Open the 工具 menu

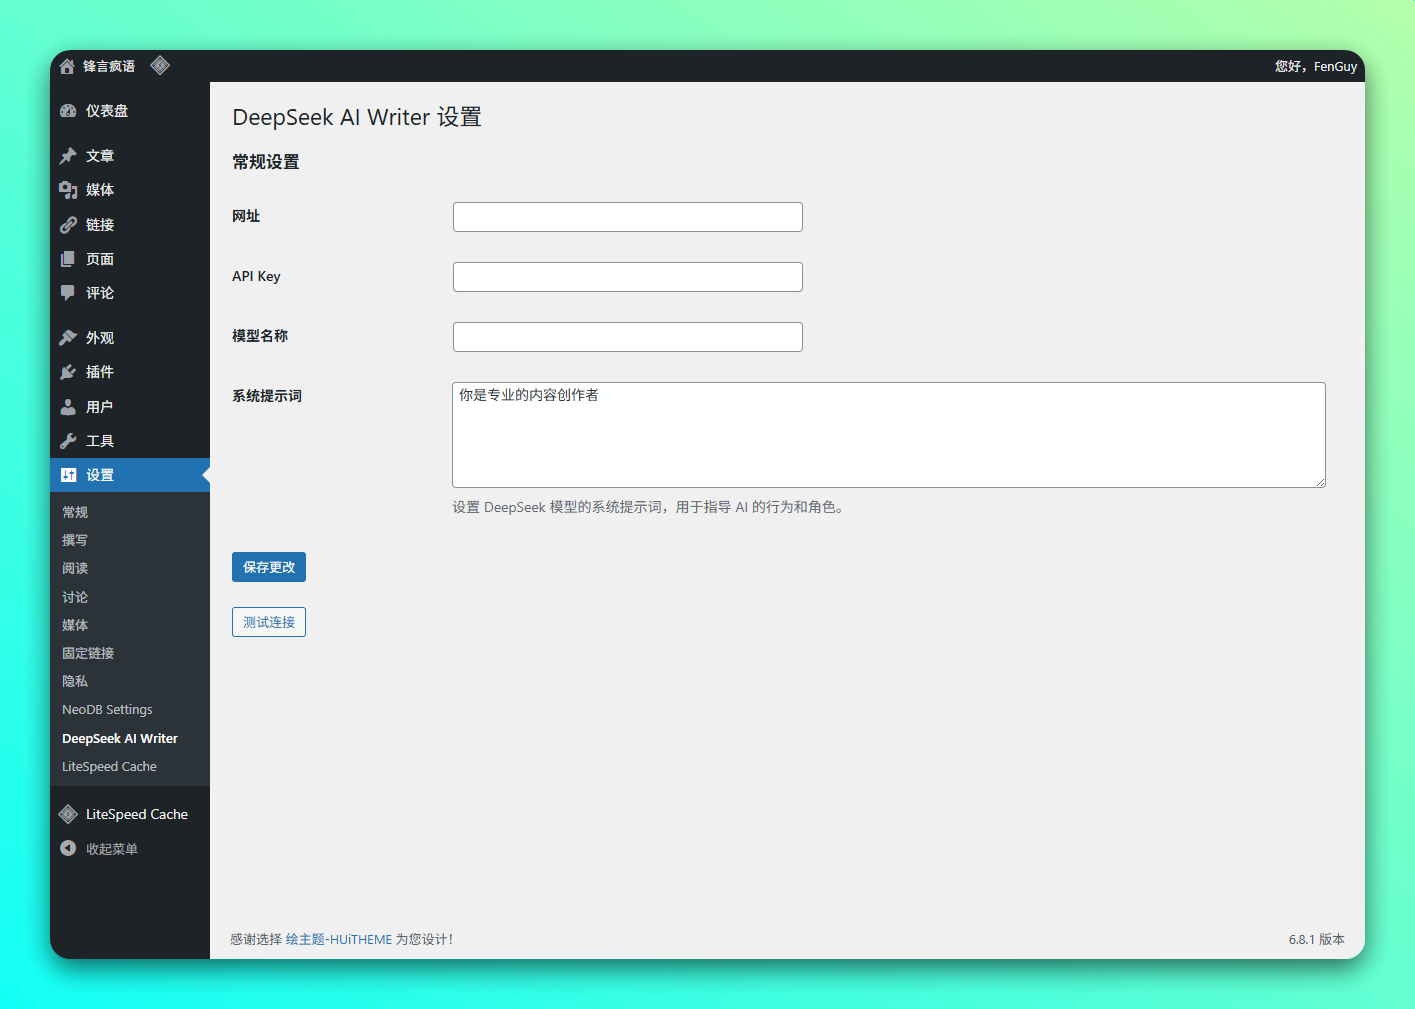130,441
